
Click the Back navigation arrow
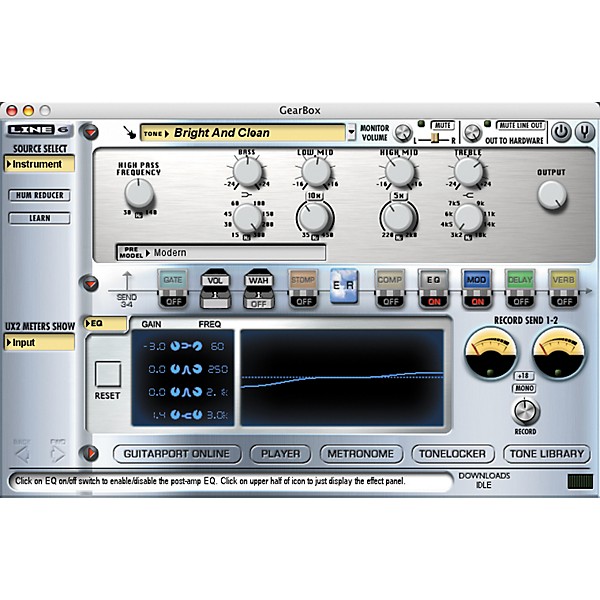pyautogui.click(x=22, y=454)
